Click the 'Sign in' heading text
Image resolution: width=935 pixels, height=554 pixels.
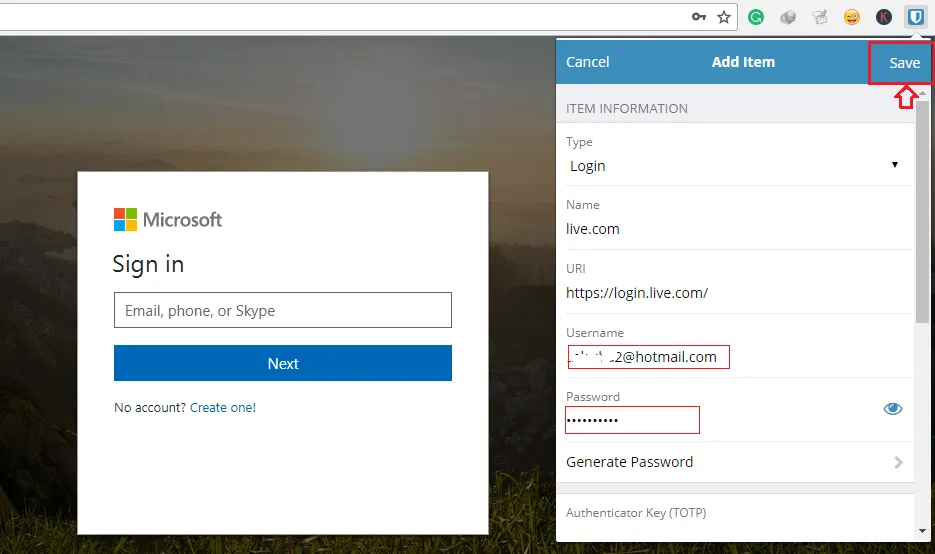click(x=148, y=264)
